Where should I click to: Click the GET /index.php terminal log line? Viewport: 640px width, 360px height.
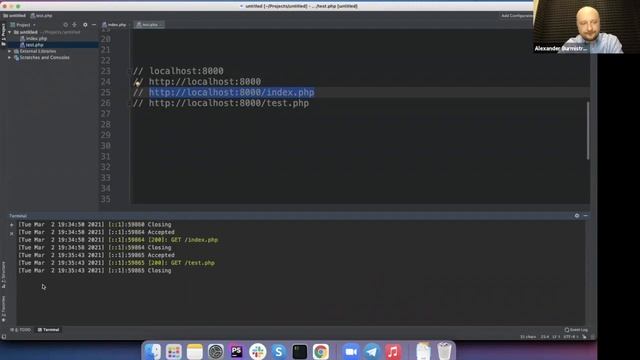point(118,240)
